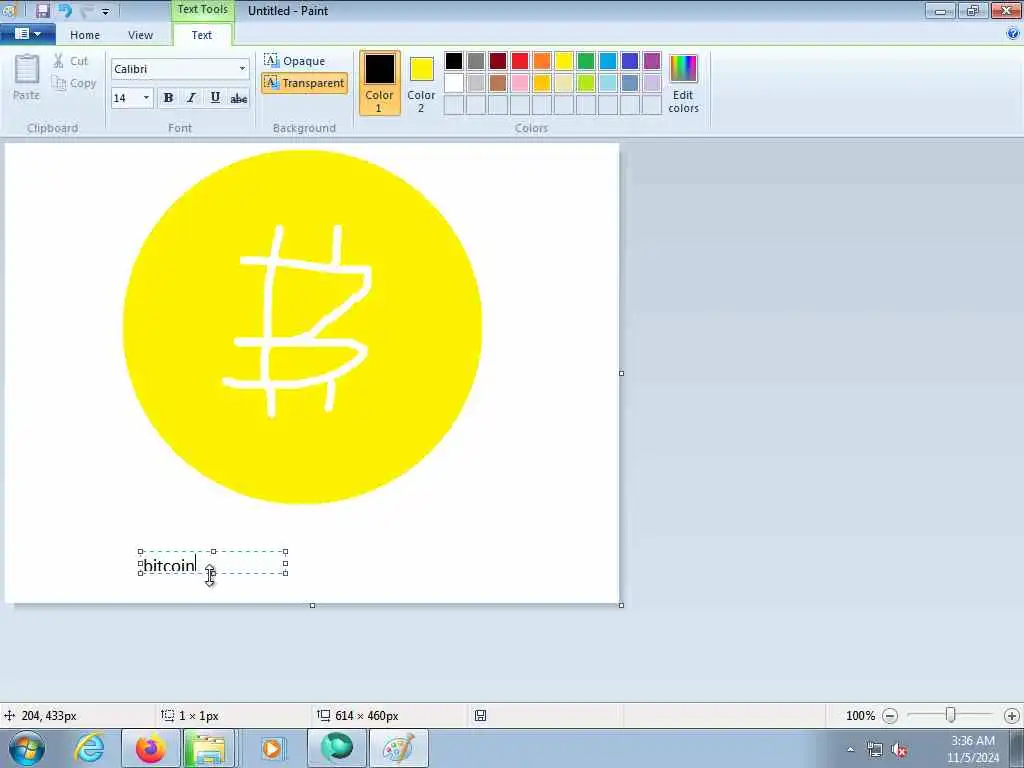Click the green round app taskbar icon
Image resolution: width=1024 pixels, height=768 pixels.
coord(336,748)
